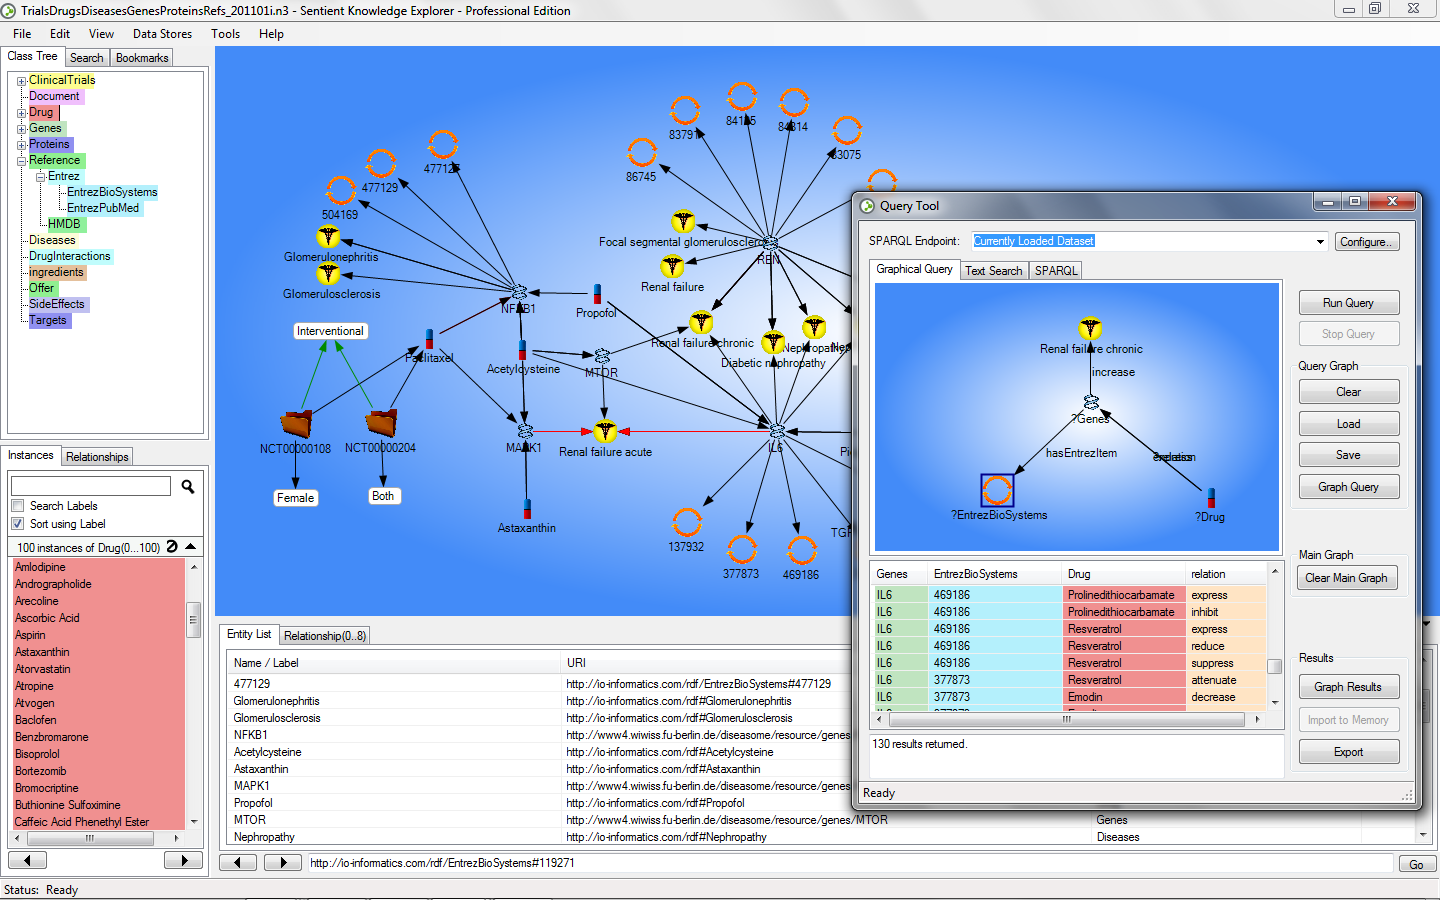Expand the ClinicalTrials tree node
The width and height of the screenshot is (1440, 900).
(21, 81)
